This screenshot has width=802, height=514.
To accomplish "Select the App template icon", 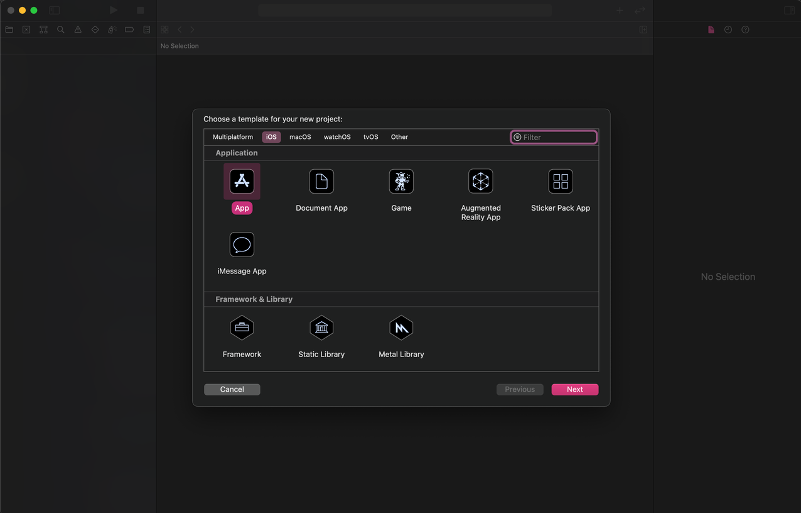I will pyautogui.click(x=242, y=182).
